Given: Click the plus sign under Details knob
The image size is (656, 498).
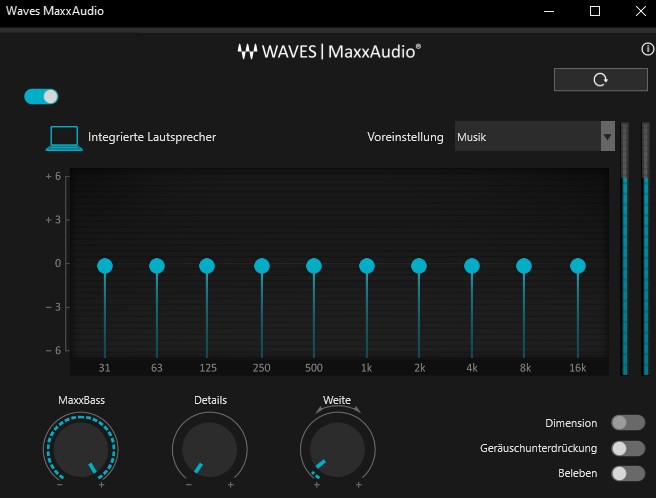Looking at the screenshot, I should click(231, 485).
